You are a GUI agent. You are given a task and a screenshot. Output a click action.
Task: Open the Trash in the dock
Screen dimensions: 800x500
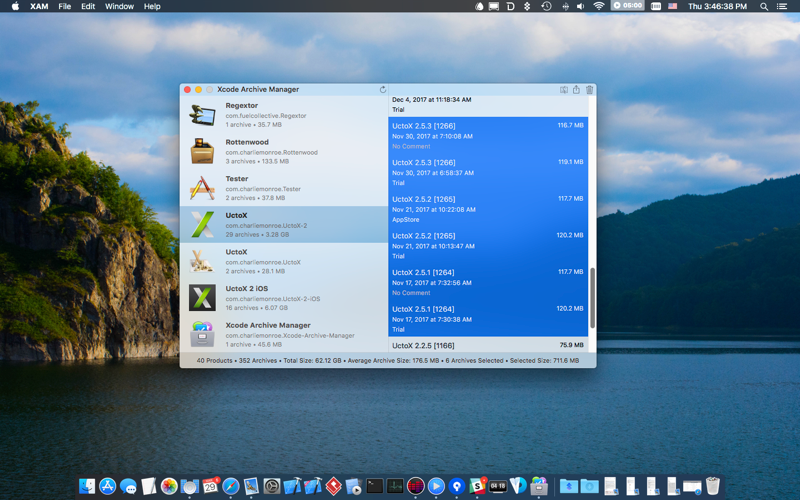[713, 486]
